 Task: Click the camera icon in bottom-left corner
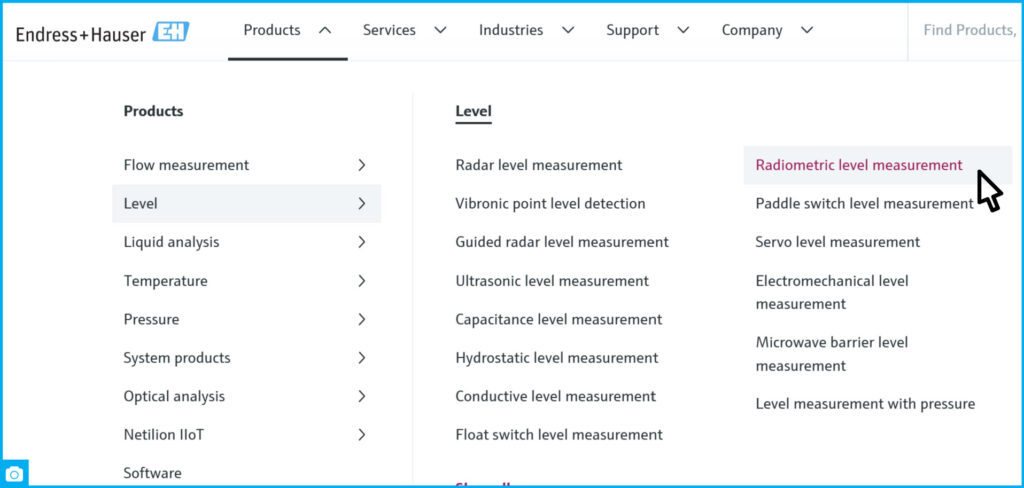click(x=15, y=474)
